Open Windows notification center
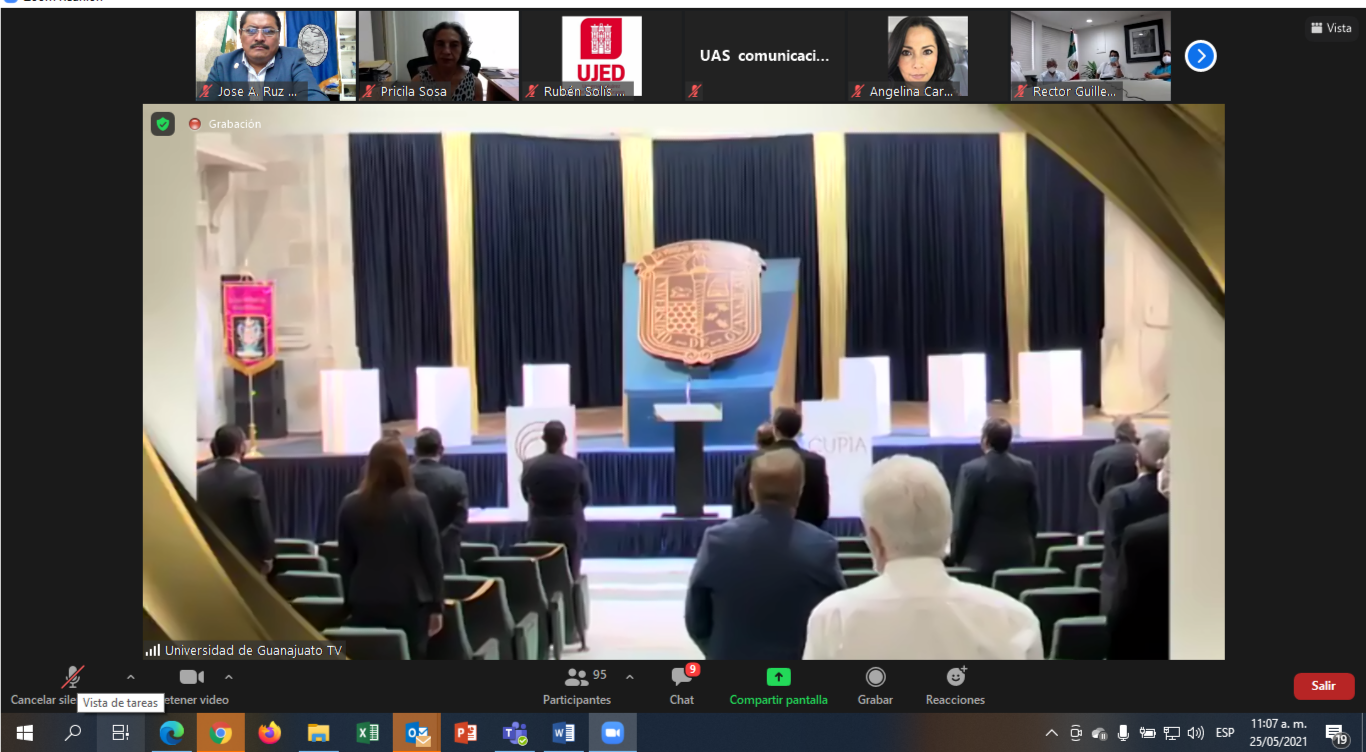1366x752 pixels. 1336,734
